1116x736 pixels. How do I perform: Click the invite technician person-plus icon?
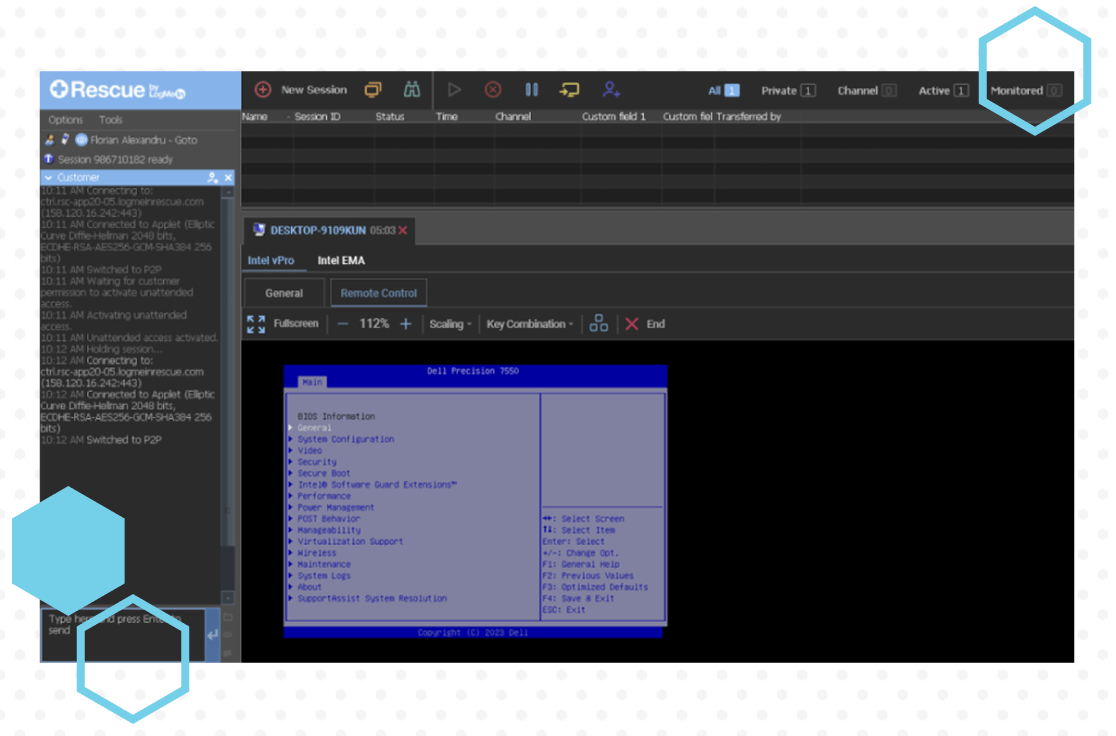click(x=611, y=90)
